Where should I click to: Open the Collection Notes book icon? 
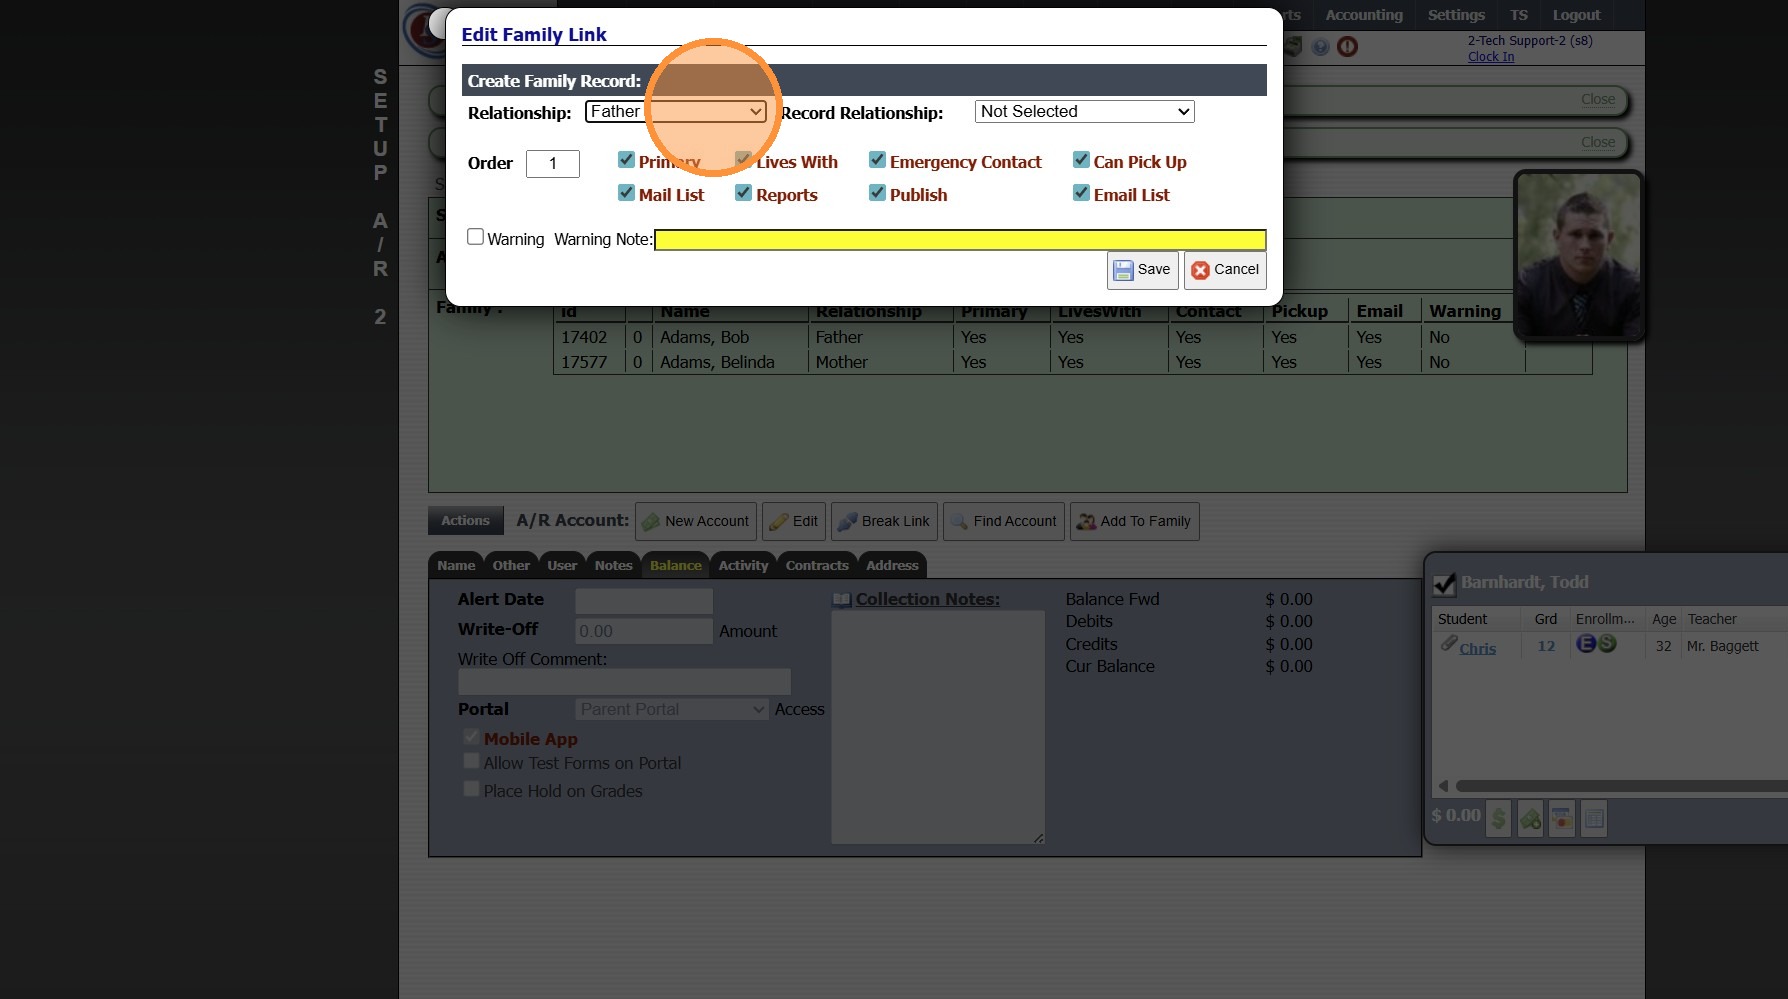841,599
